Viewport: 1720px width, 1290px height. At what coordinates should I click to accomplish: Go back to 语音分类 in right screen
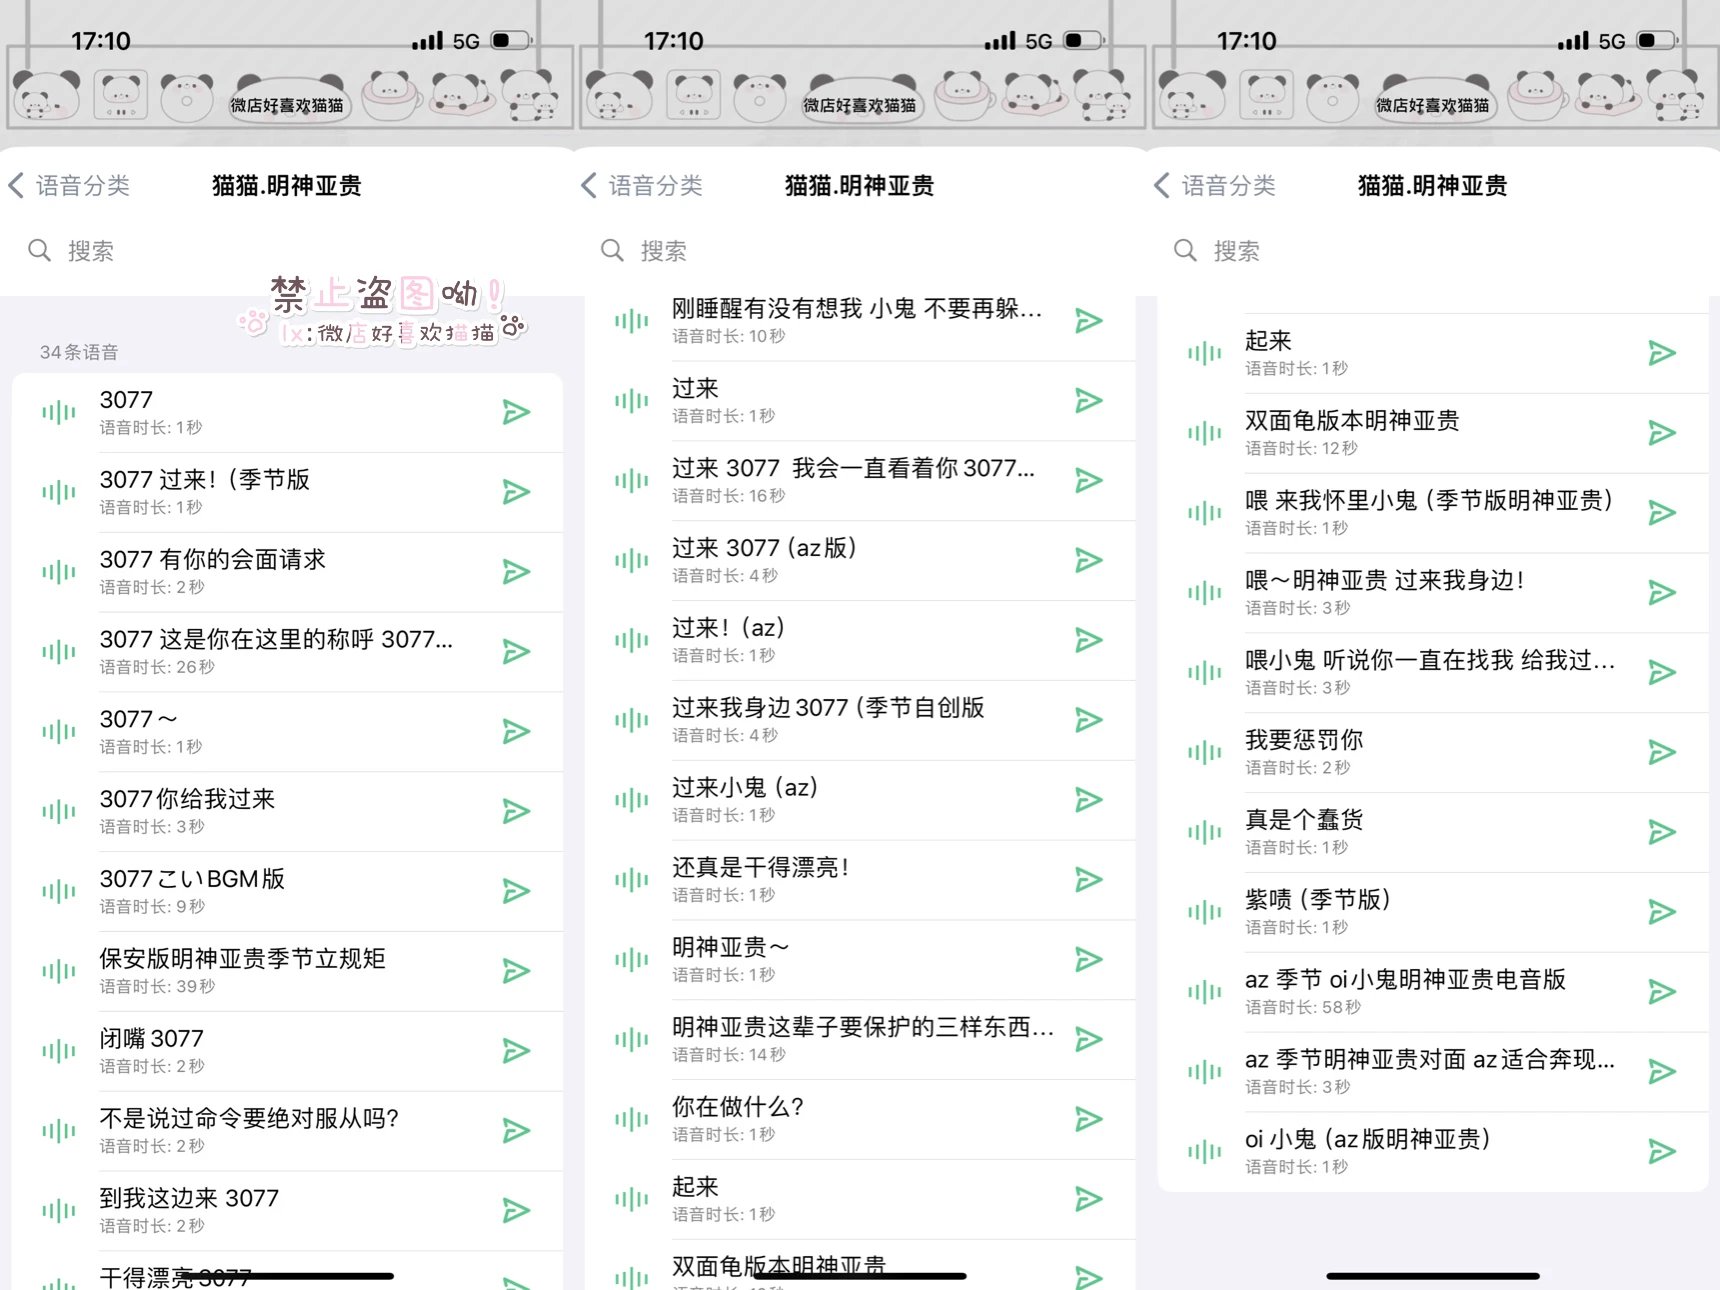click(1216, 185)
